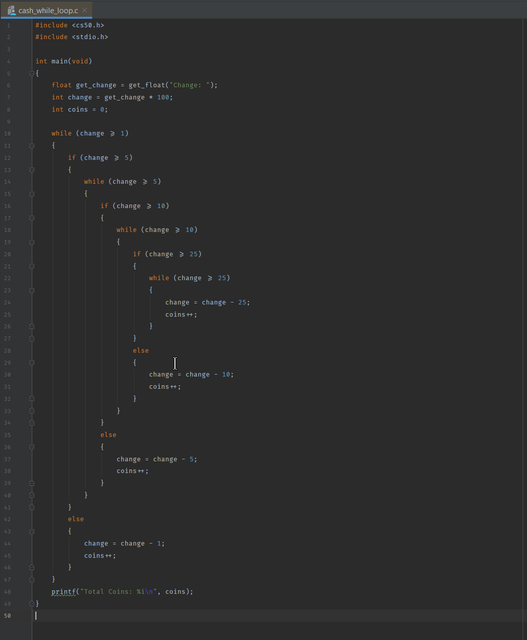Click the while (change ≥ 25) statement
This screenshot has height=640, width=527.
pos(189,278)
